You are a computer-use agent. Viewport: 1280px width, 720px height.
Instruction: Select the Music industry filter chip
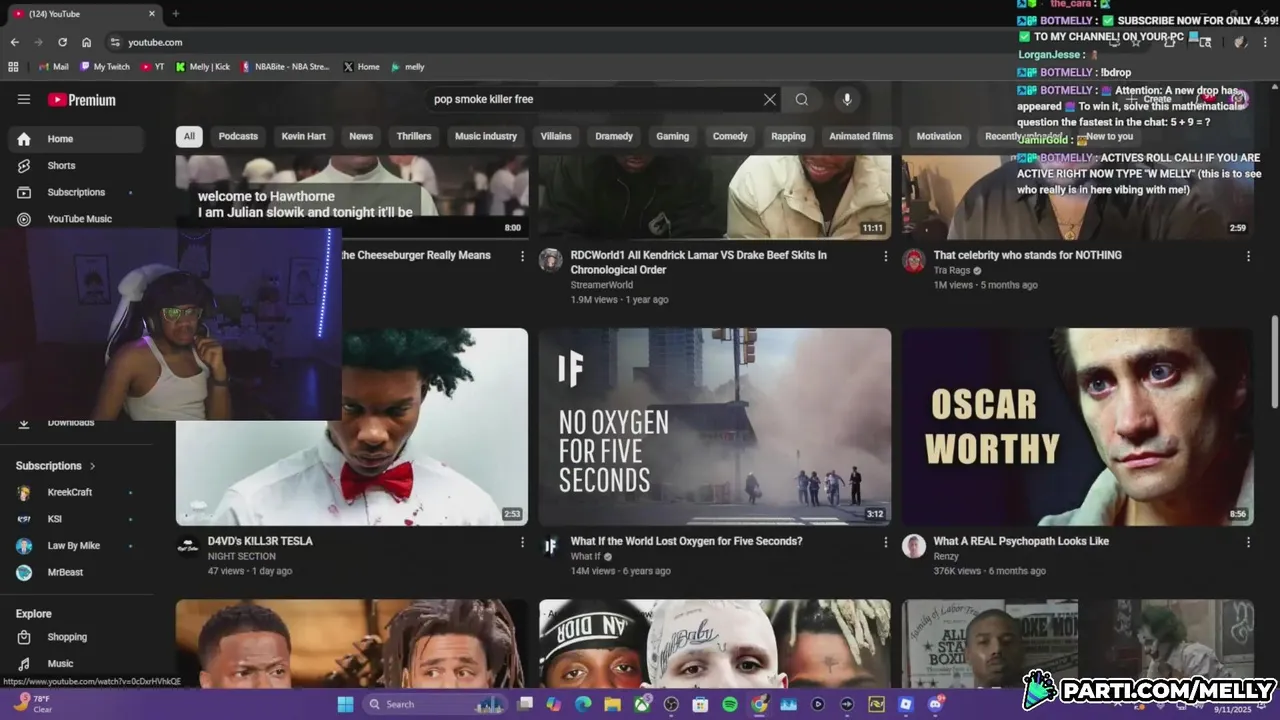tap(486, 136)
